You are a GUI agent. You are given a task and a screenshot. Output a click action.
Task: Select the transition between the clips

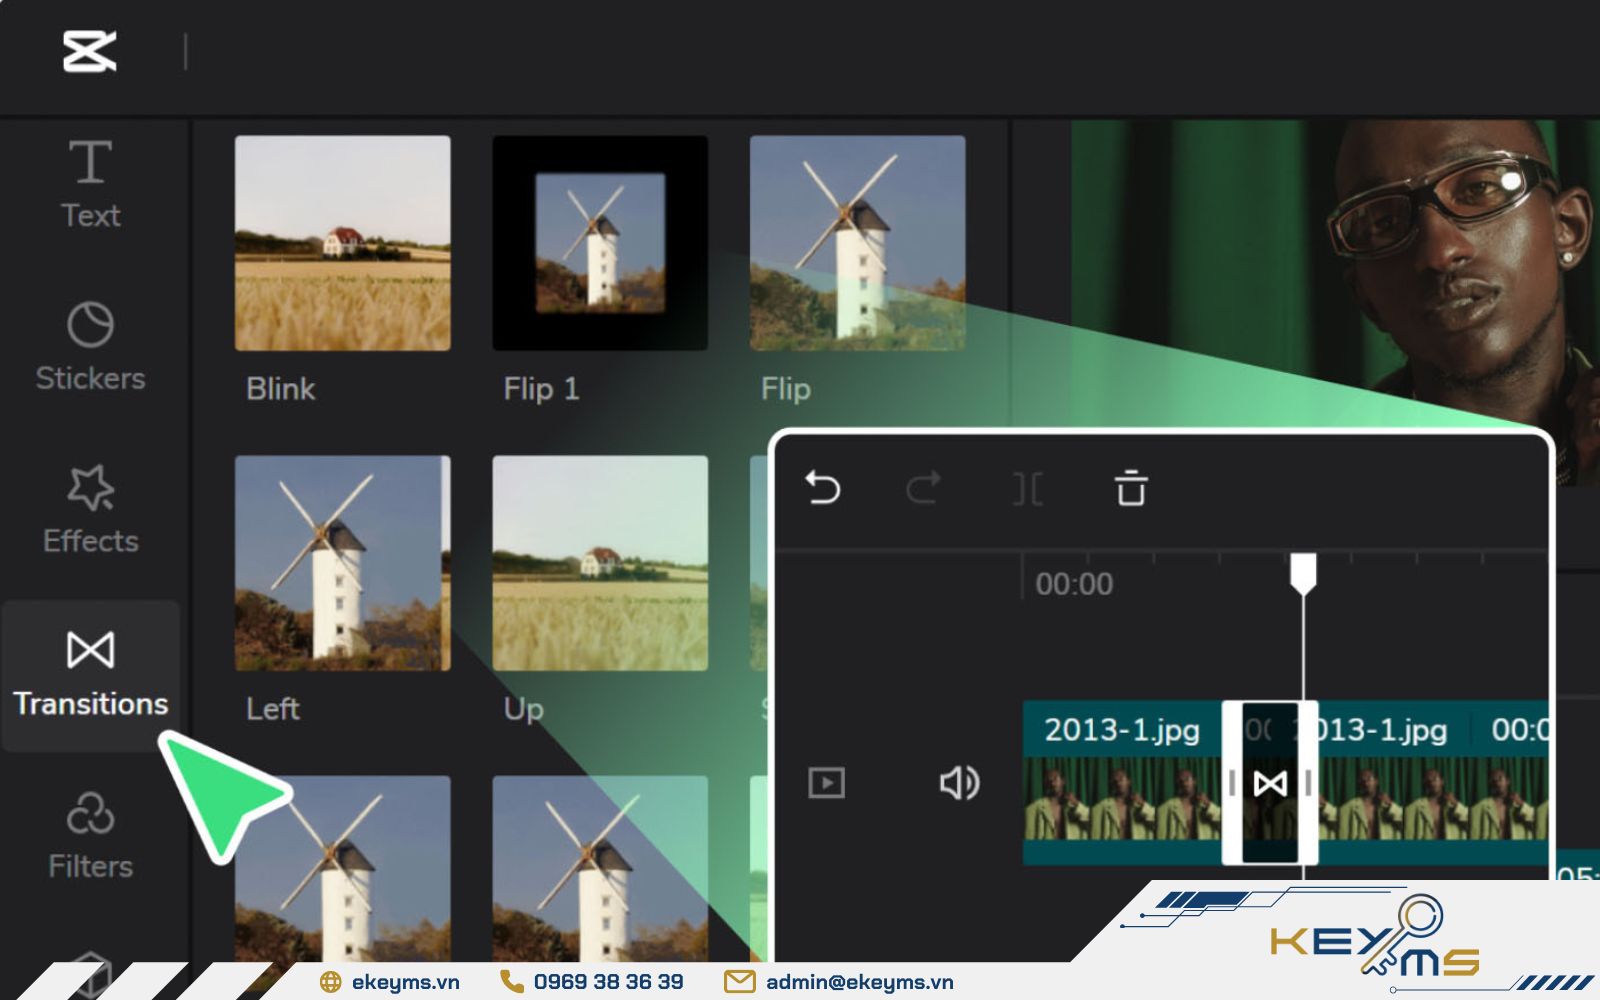[x=1270, y=783]
